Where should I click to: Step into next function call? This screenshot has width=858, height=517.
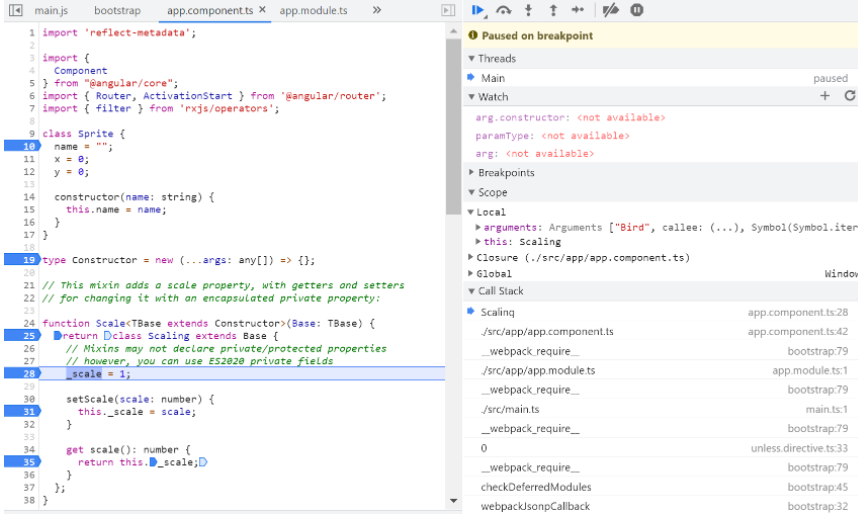[530, 10]
